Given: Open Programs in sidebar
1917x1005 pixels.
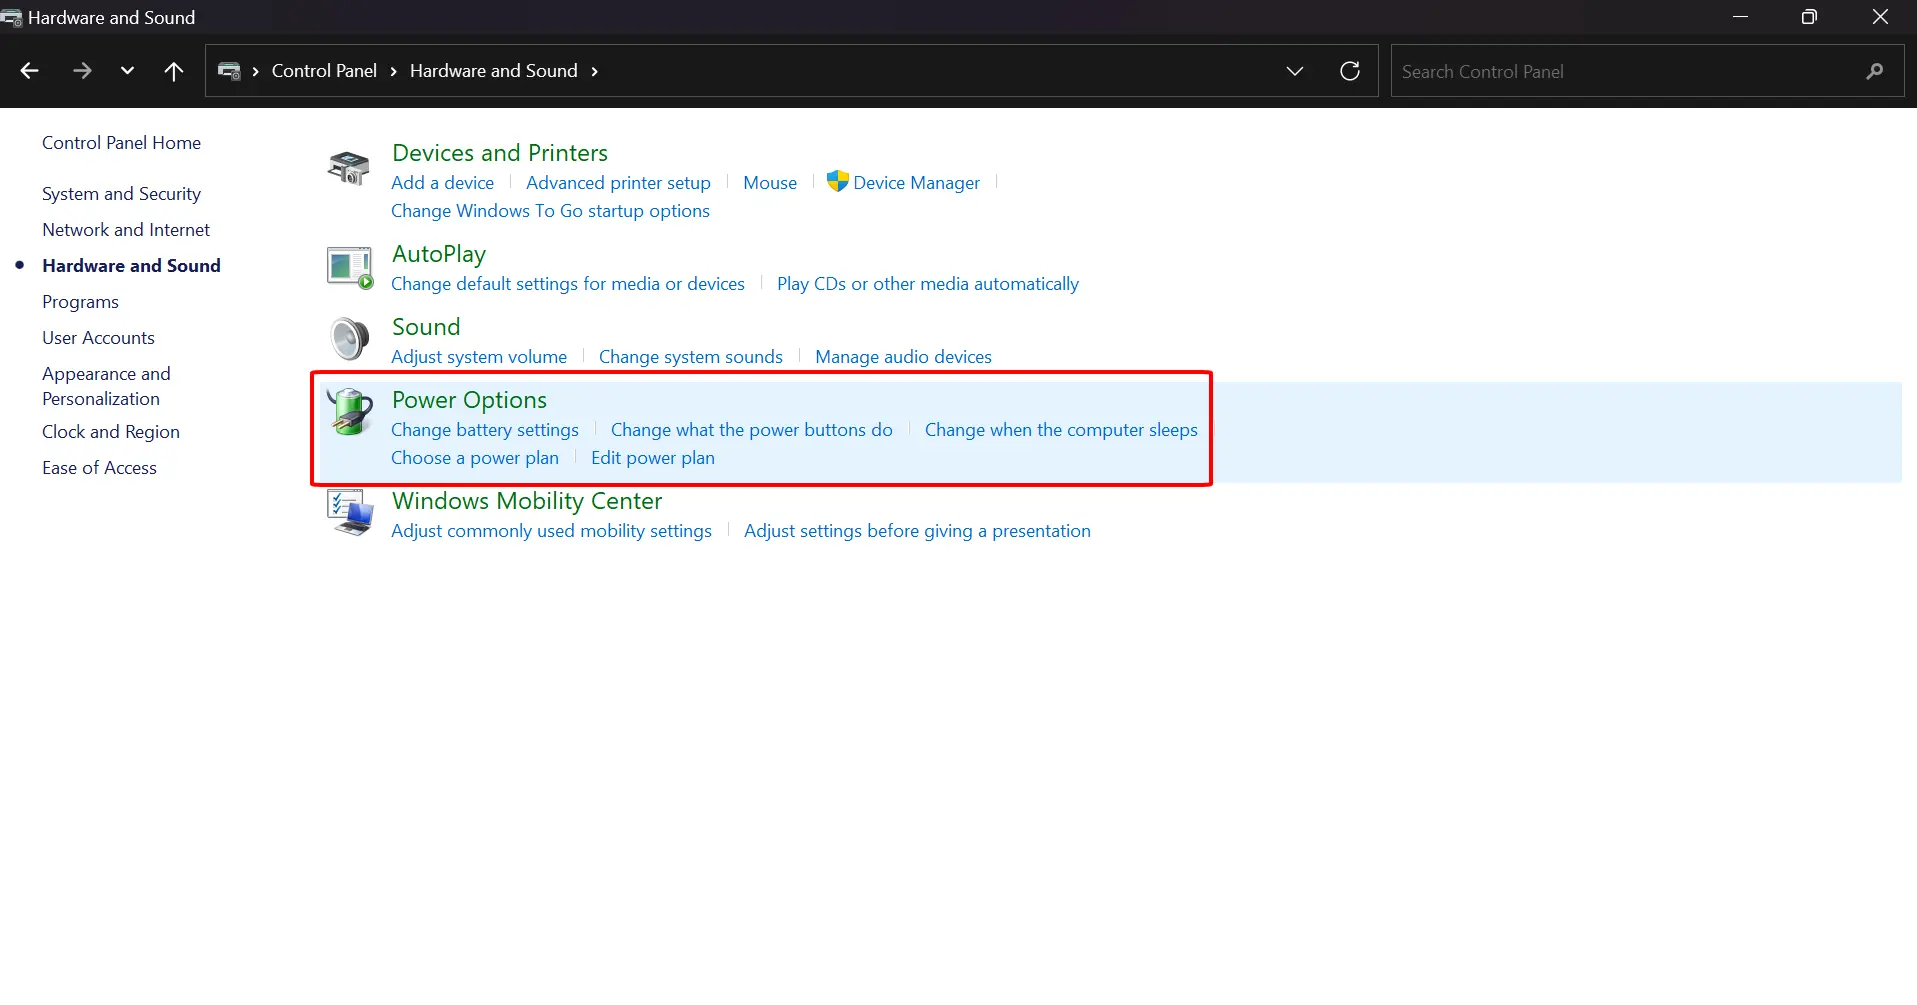Looking at the screenshot, I should pos(80,302).
